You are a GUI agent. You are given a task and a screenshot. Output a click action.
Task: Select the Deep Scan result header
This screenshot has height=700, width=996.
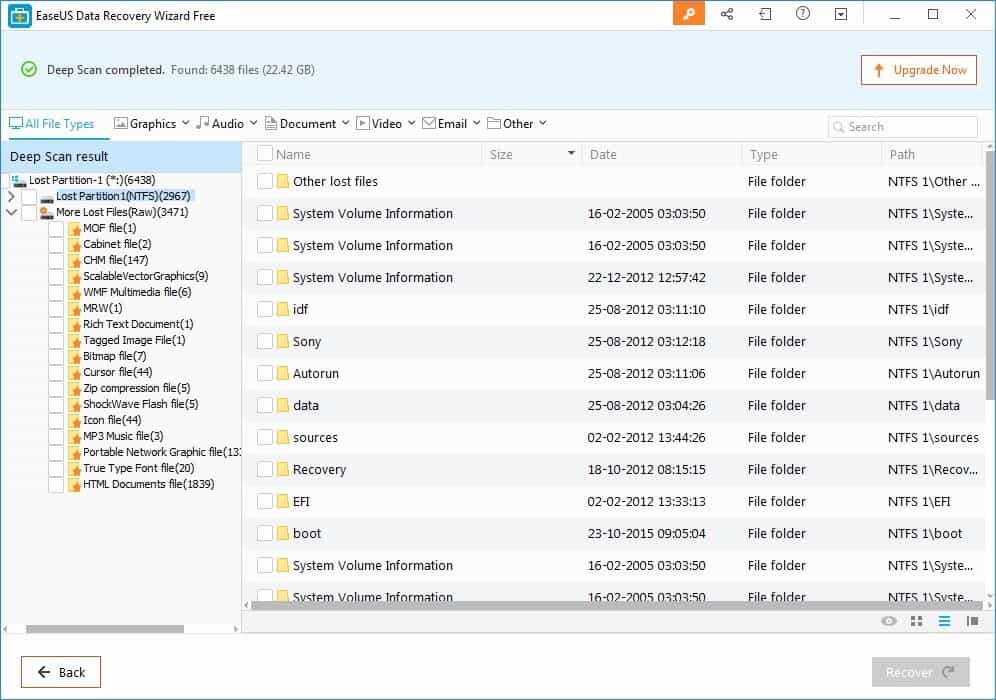click(121, 156)
